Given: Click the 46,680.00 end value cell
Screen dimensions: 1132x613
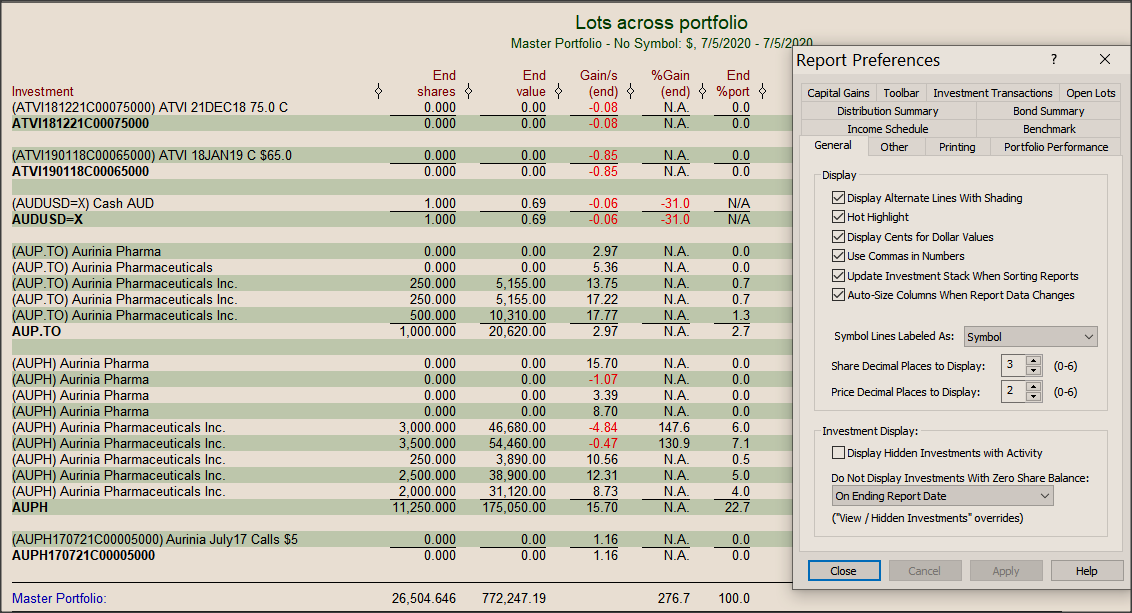Looking at the screenshot, I should pos(517,427).
